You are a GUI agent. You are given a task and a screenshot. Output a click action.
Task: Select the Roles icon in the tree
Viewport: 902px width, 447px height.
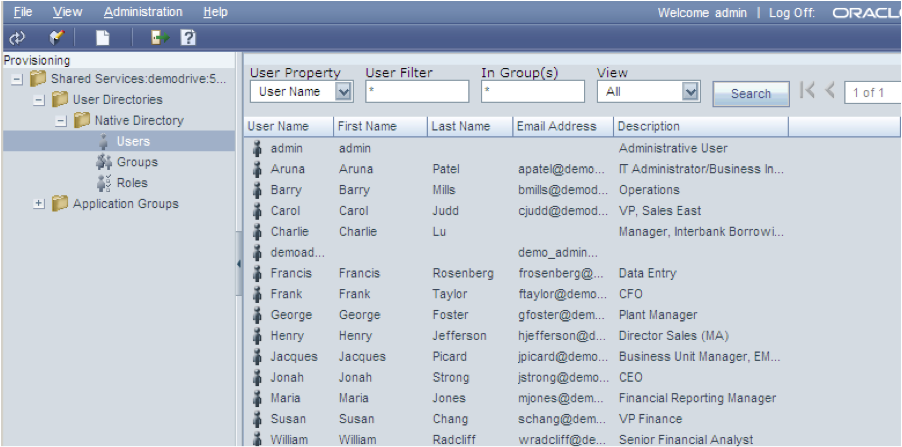coord(104,183)
